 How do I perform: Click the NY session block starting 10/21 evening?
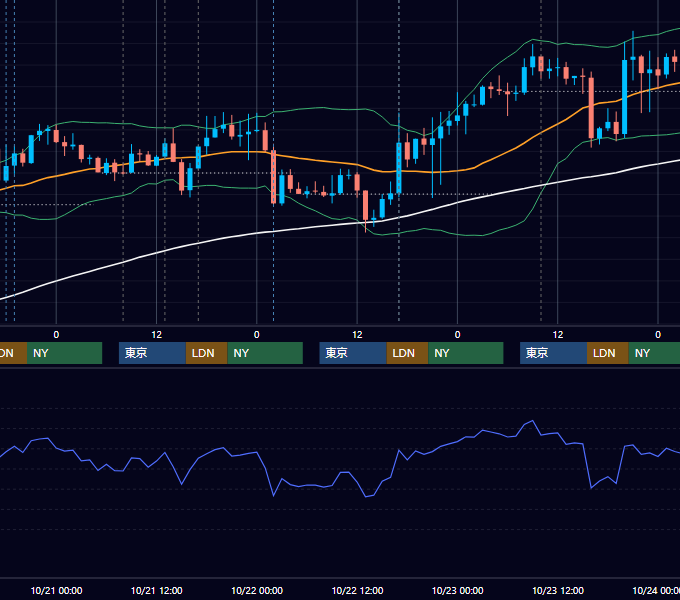coord(265,353)
